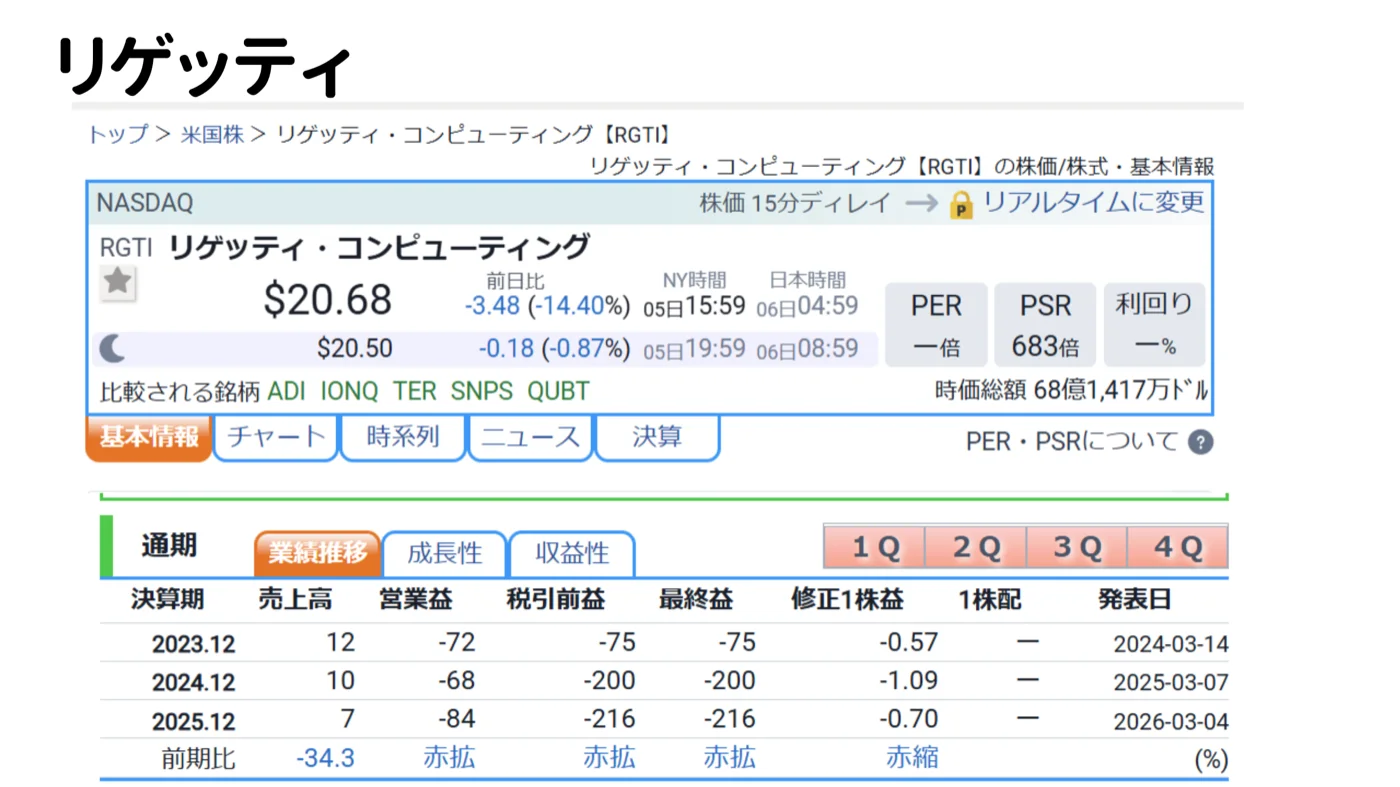Click the after-hours price $20.50
The image size is (1400, 787).
pos(355,349)
